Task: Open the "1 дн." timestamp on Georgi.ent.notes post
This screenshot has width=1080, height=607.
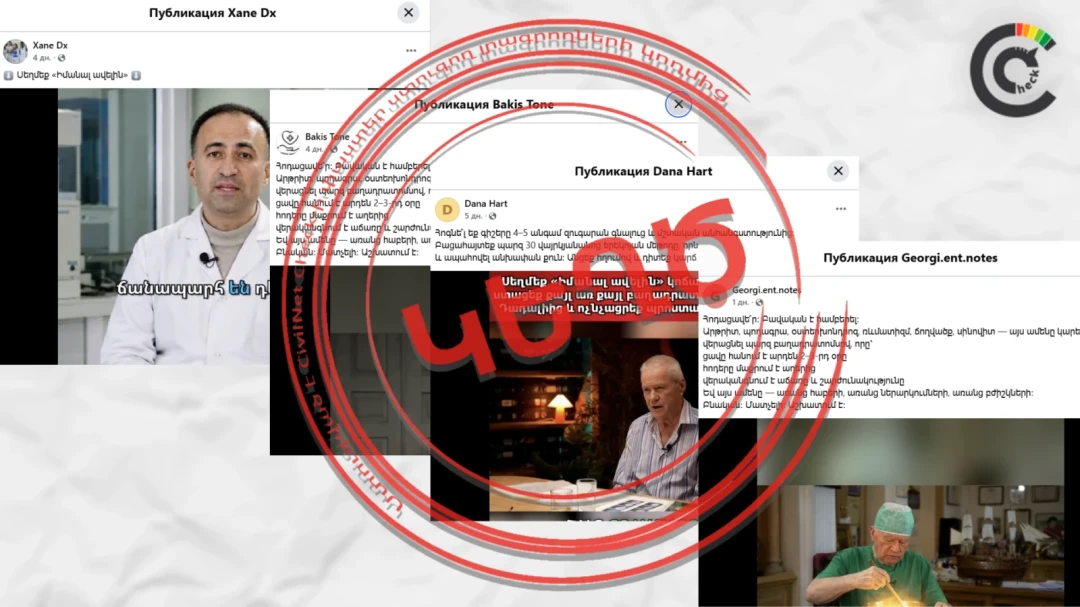Action: click(740, 302)
